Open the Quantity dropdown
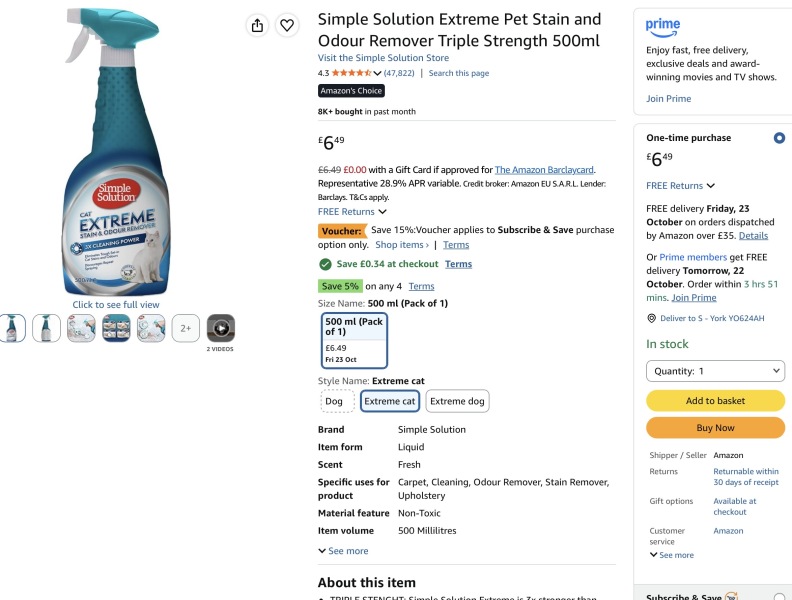 click(715, 371)
